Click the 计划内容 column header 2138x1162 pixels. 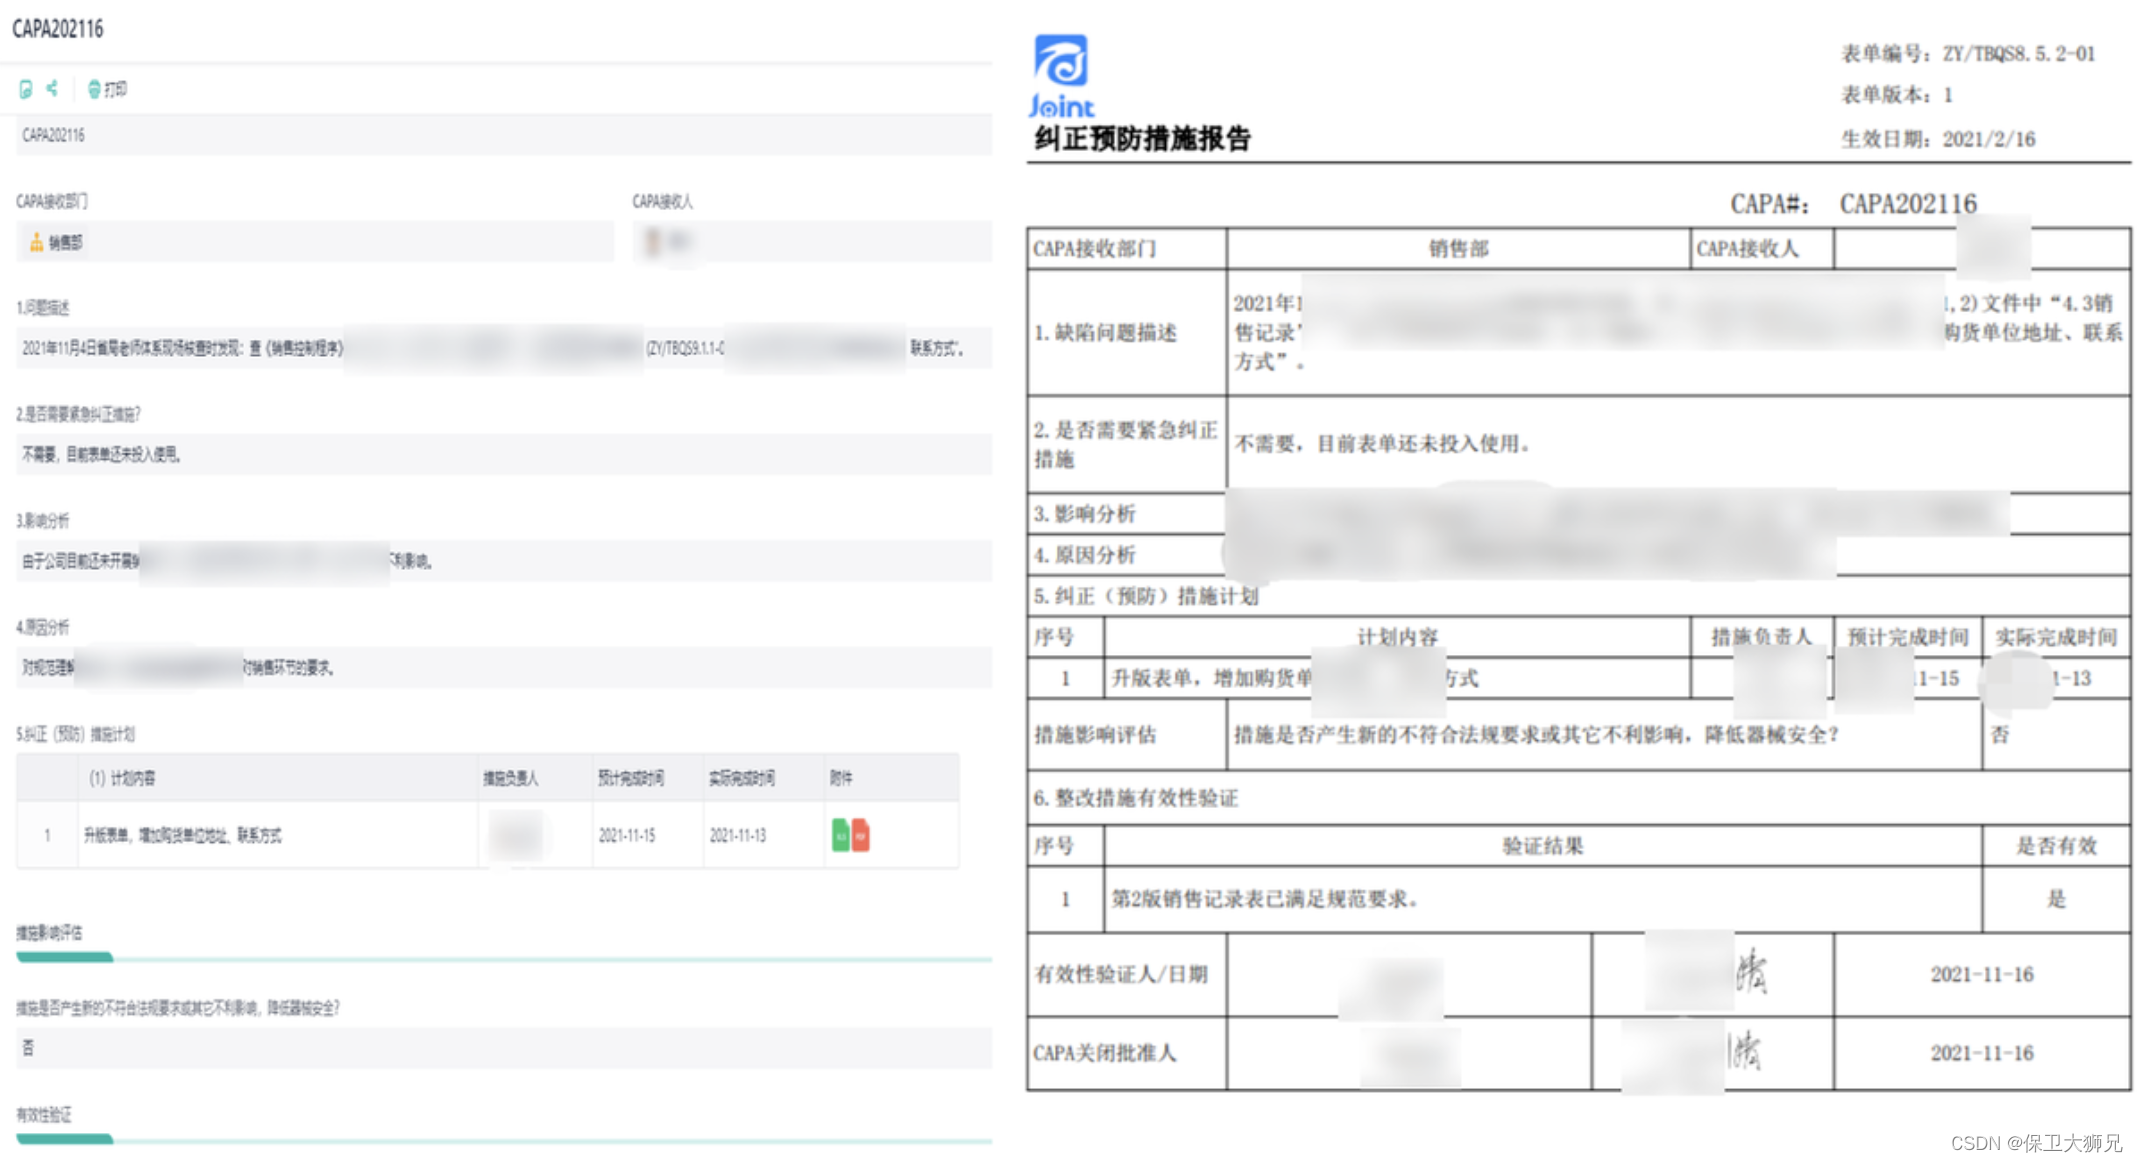[x=122, y=778]
